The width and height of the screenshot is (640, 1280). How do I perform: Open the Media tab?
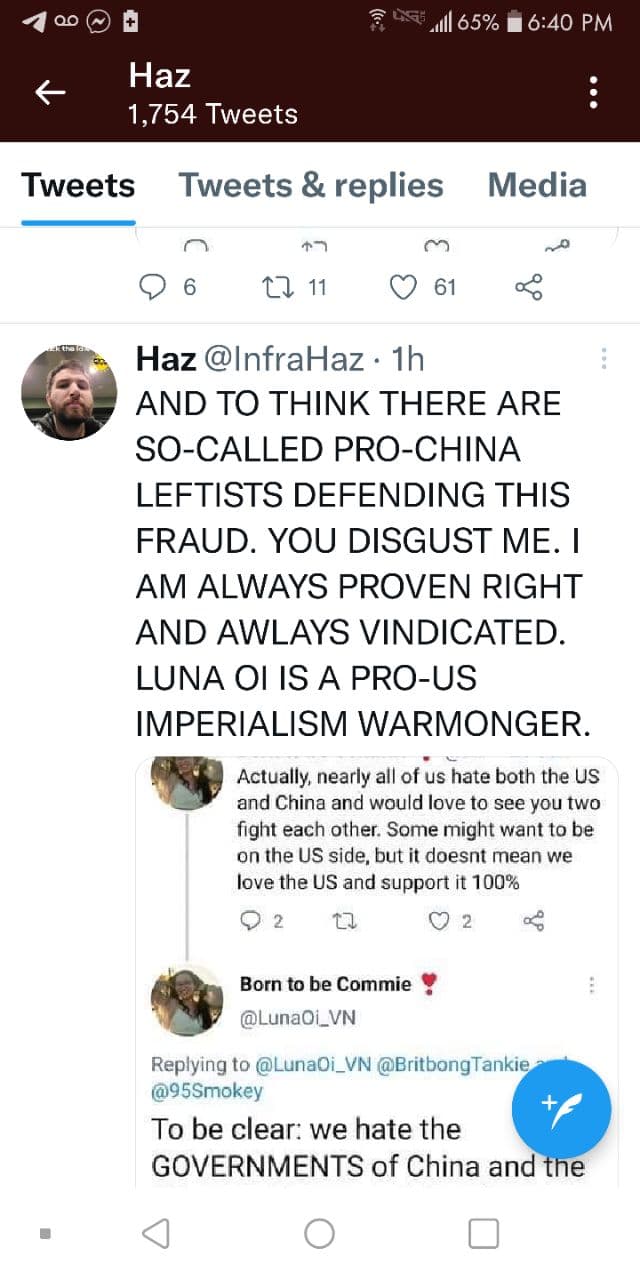pyautogui.click(x=537, y=185)
